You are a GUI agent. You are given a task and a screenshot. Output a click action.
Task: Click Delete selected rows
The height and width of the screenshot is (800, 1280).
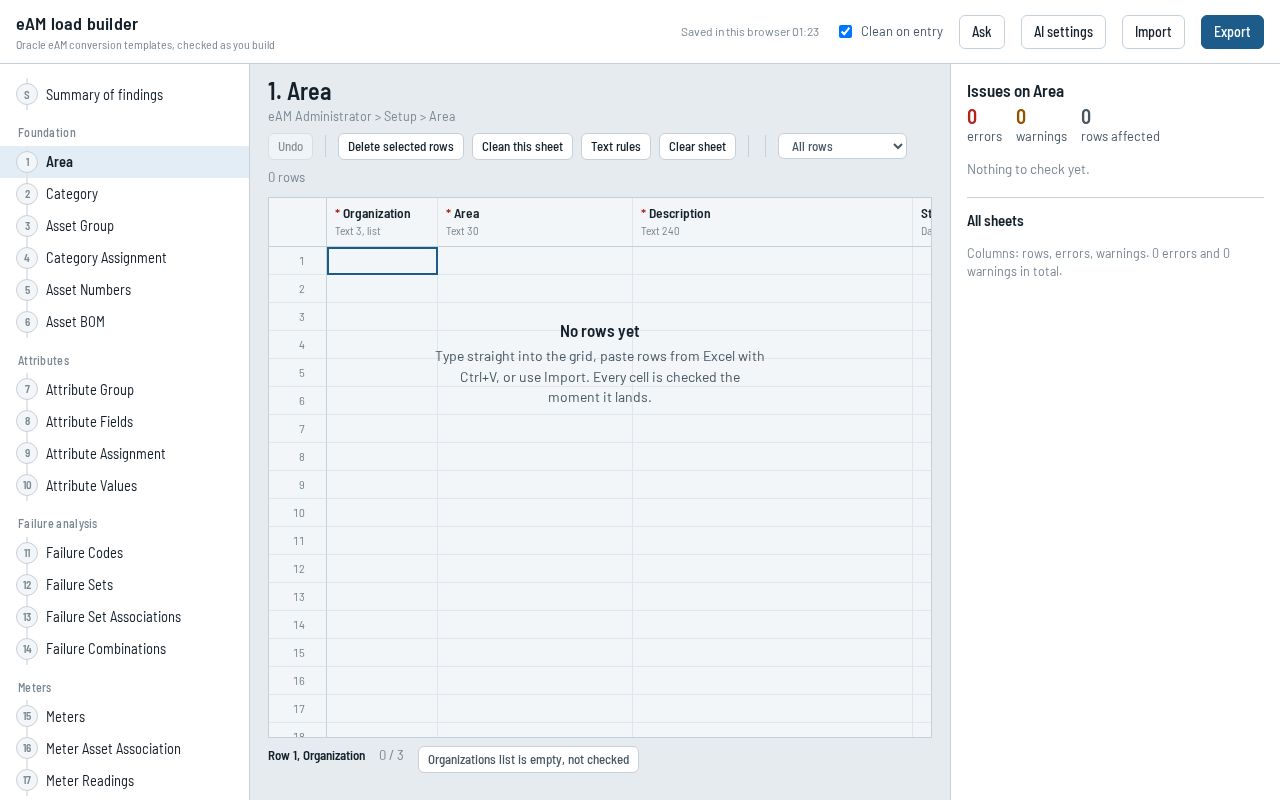[x=401, y=147]
